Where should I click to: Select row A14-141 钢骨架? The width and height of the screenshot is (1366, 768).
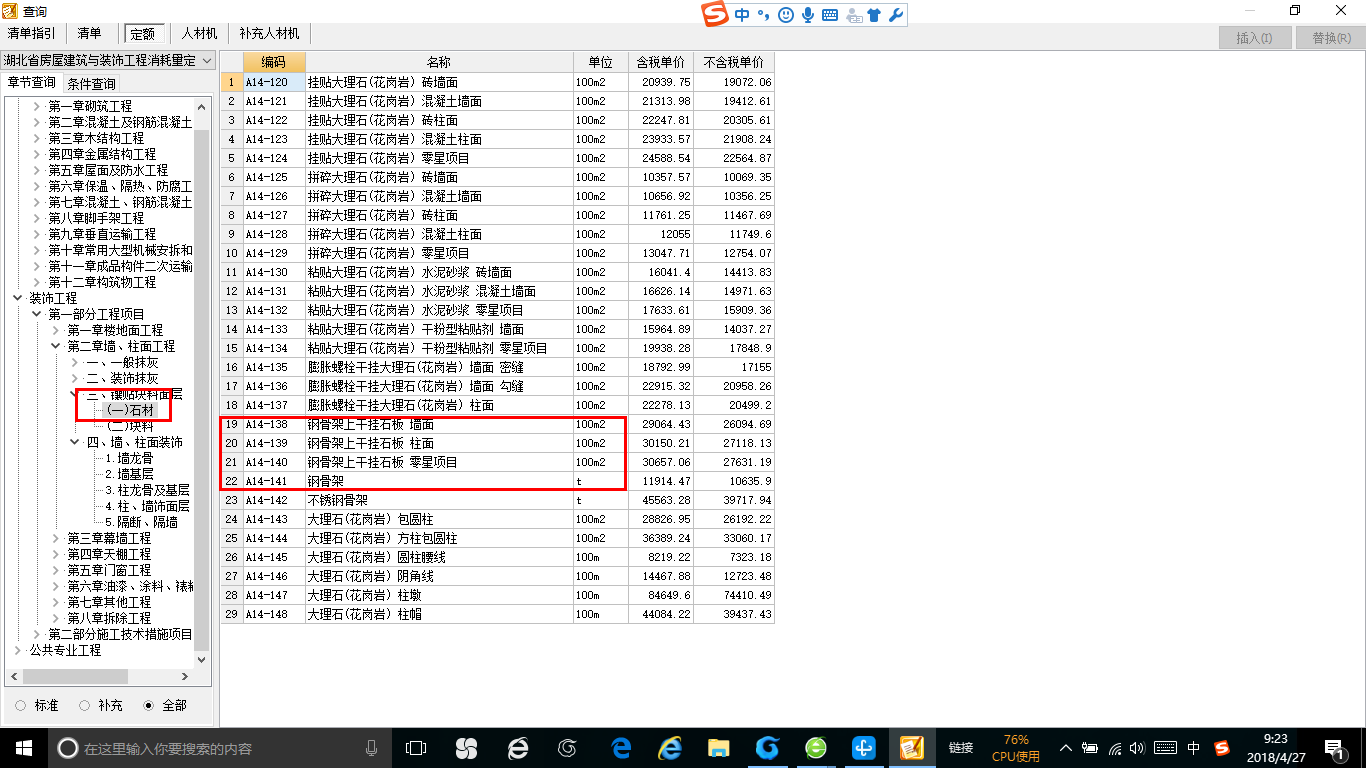click(497, 482)
